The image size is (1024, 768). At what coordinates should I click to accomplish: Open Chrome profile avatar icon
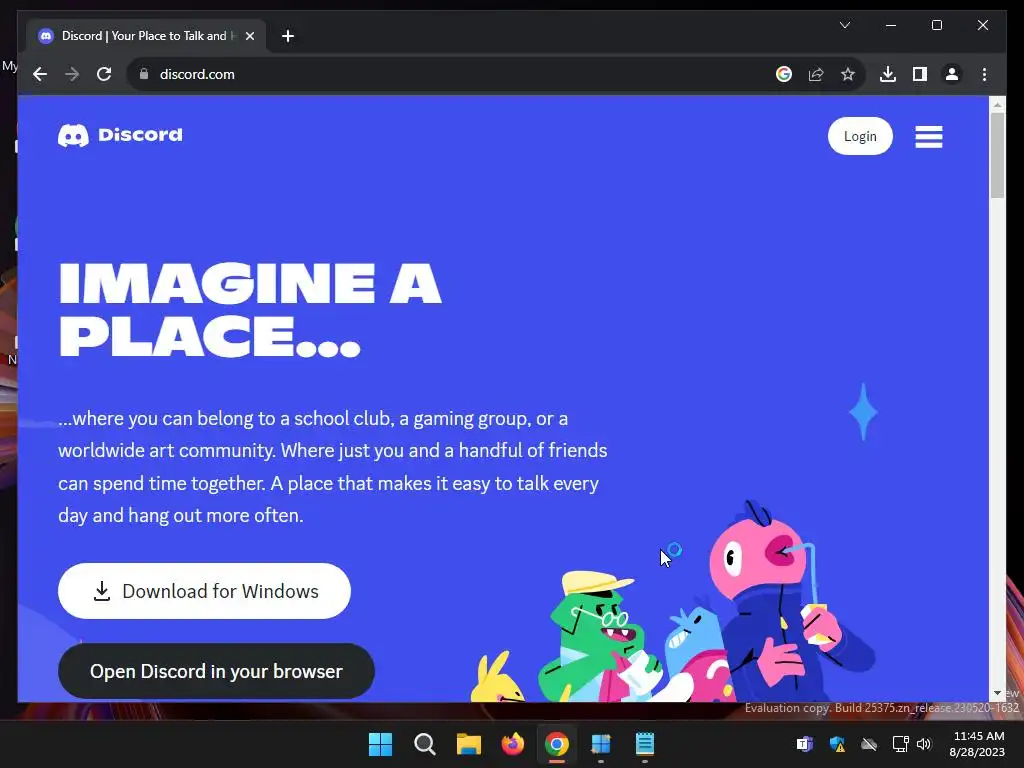coord(952,74)
